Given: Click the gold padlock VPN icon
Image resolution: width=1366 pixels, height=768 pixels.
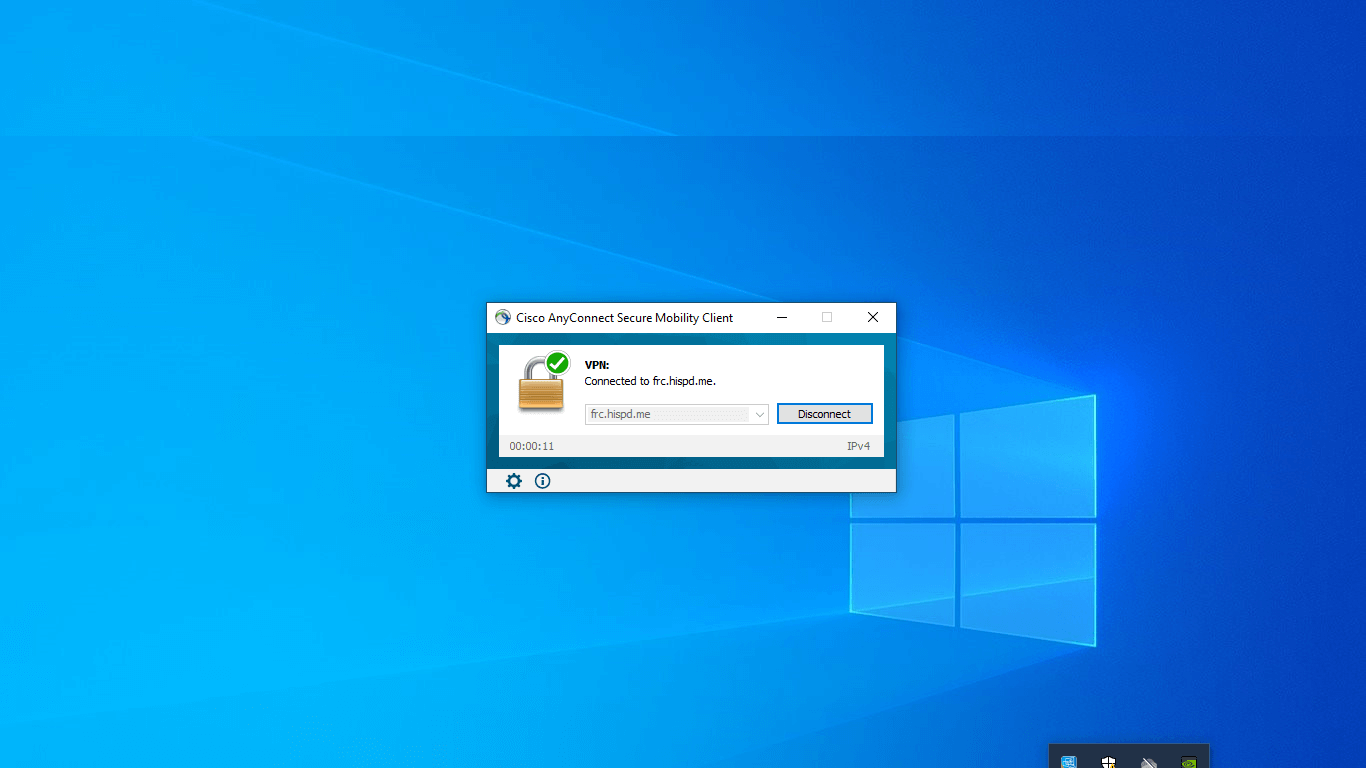Looking at the screenshot, I should click(540, 388).
